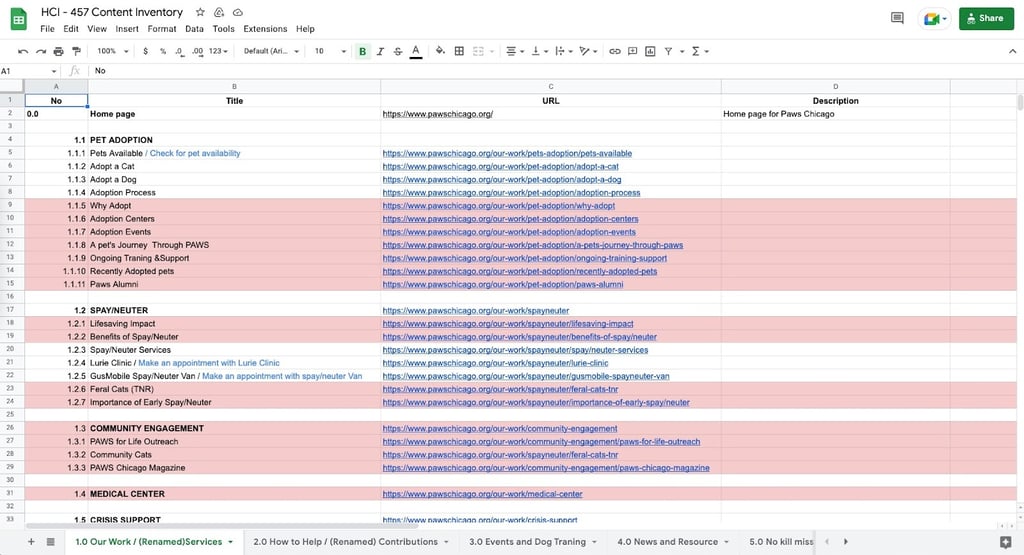The height and width of the screenshot is (555, 1024).
Task: Increase decimal places
Action: click(x=197, y=51)
